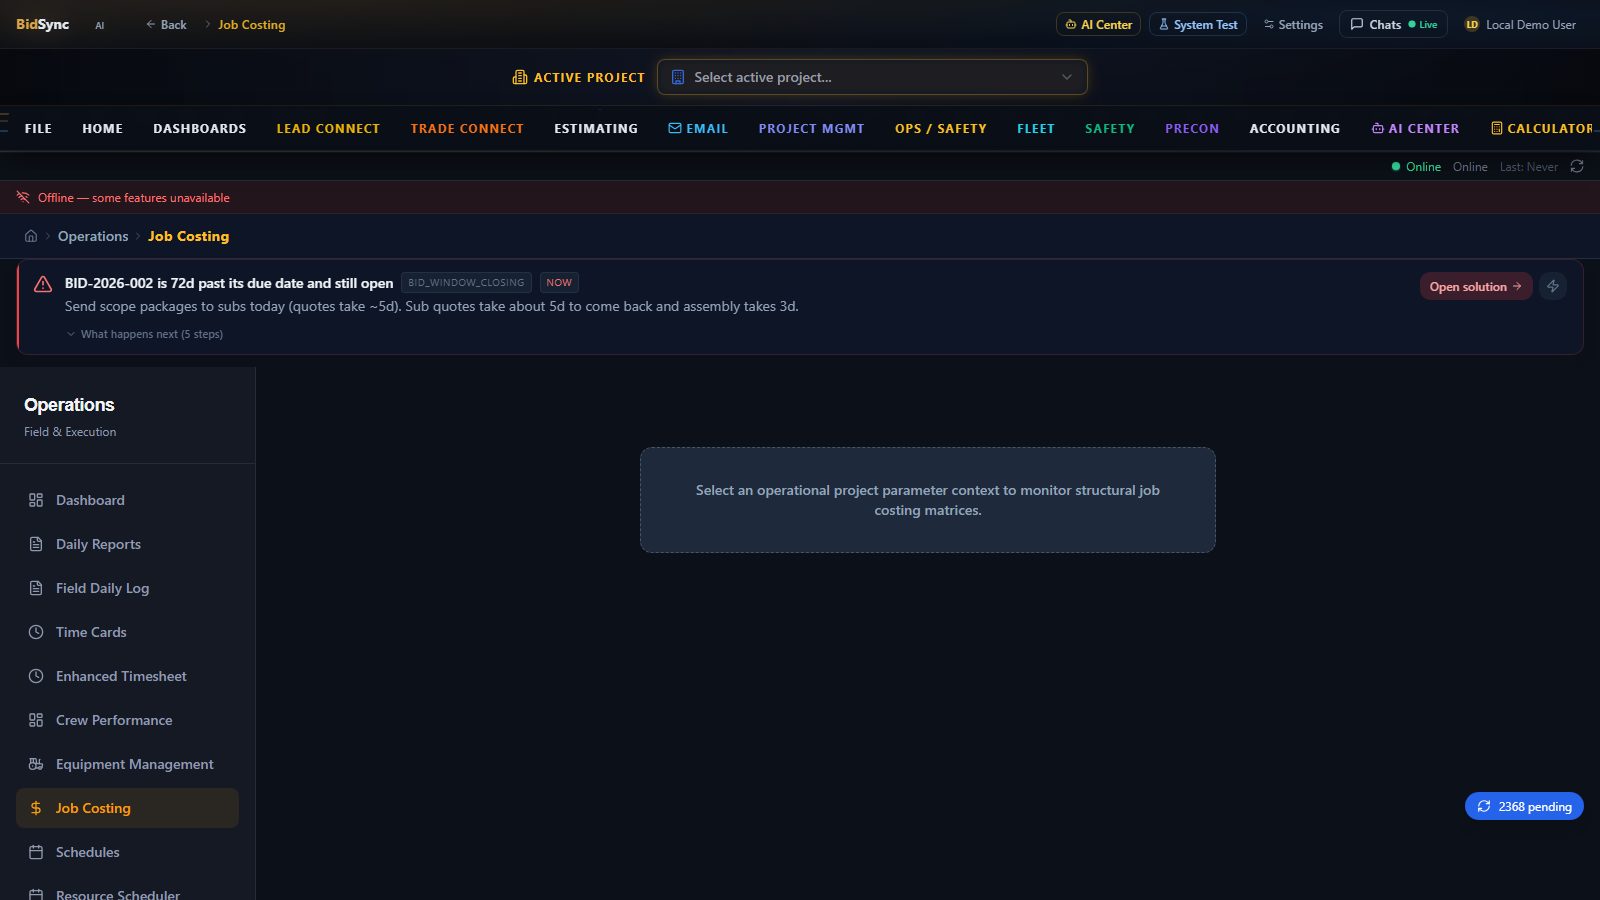The height and width of the screenshot is (900, 1600).
Task: Open the FLEET menu
Action: (x=1036, y=128)
